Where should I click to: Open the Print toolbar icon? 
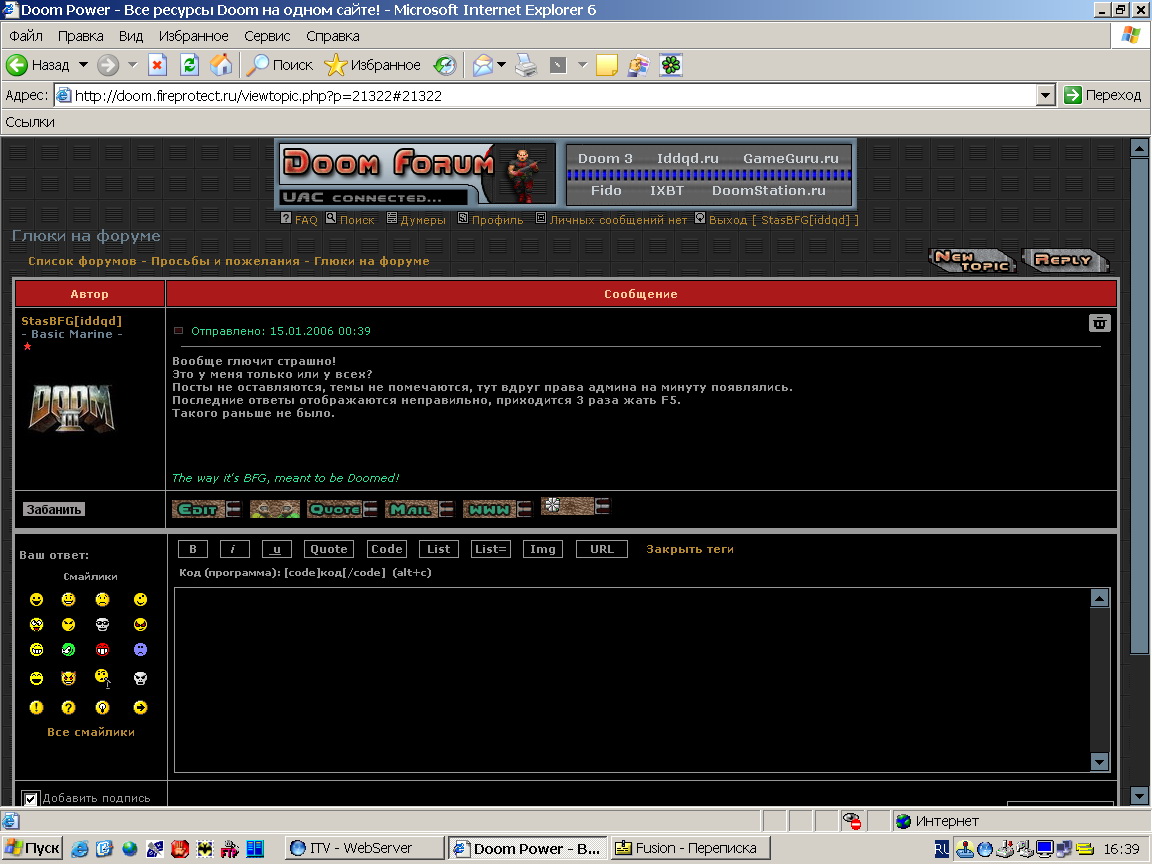click(526, 65)
